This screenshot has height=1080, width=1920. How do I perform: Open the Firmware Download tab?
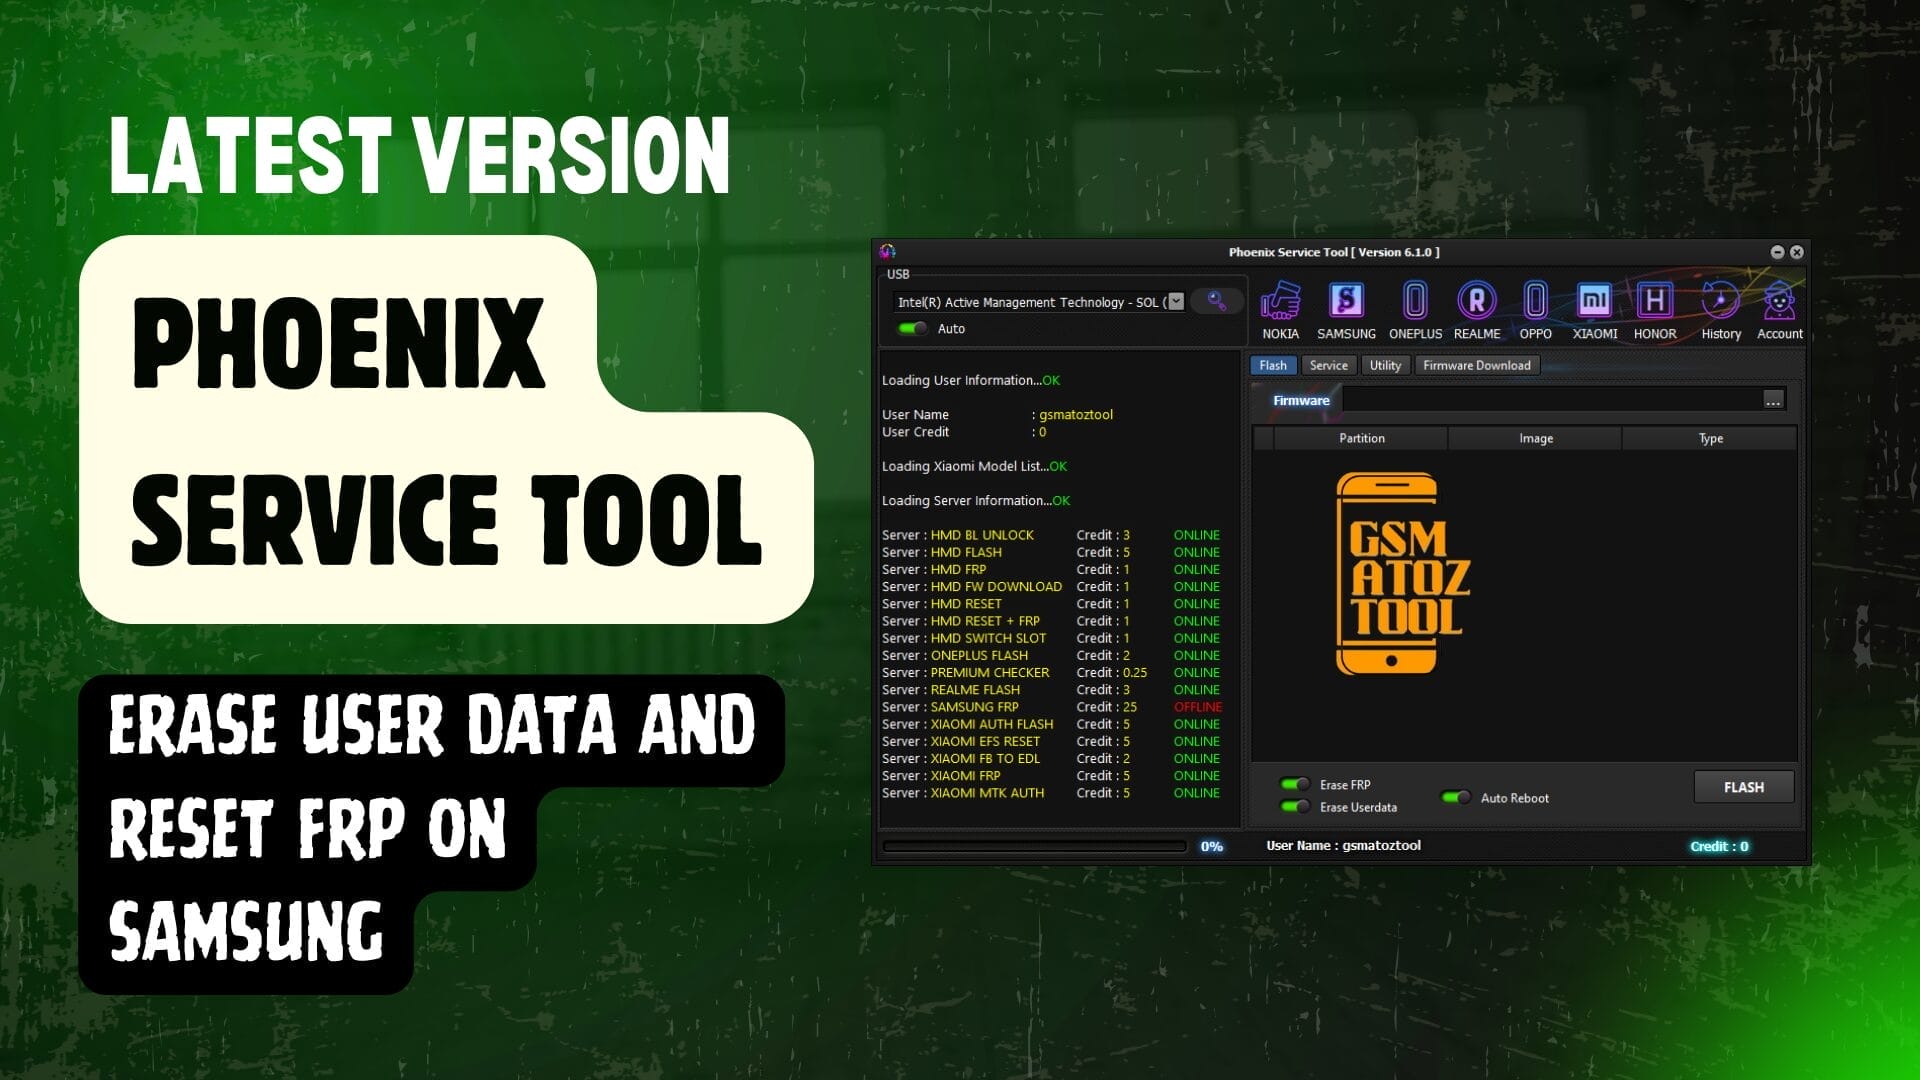1476,366
